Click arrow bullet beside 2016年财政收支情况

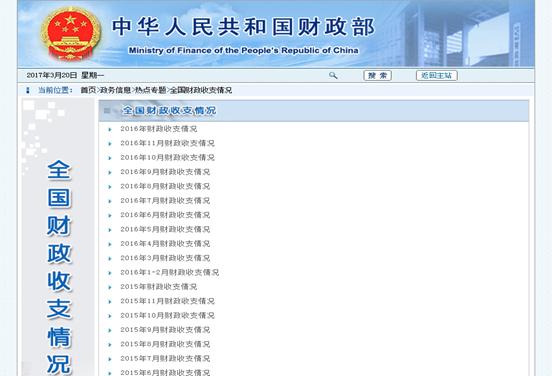tap(110, 130)
